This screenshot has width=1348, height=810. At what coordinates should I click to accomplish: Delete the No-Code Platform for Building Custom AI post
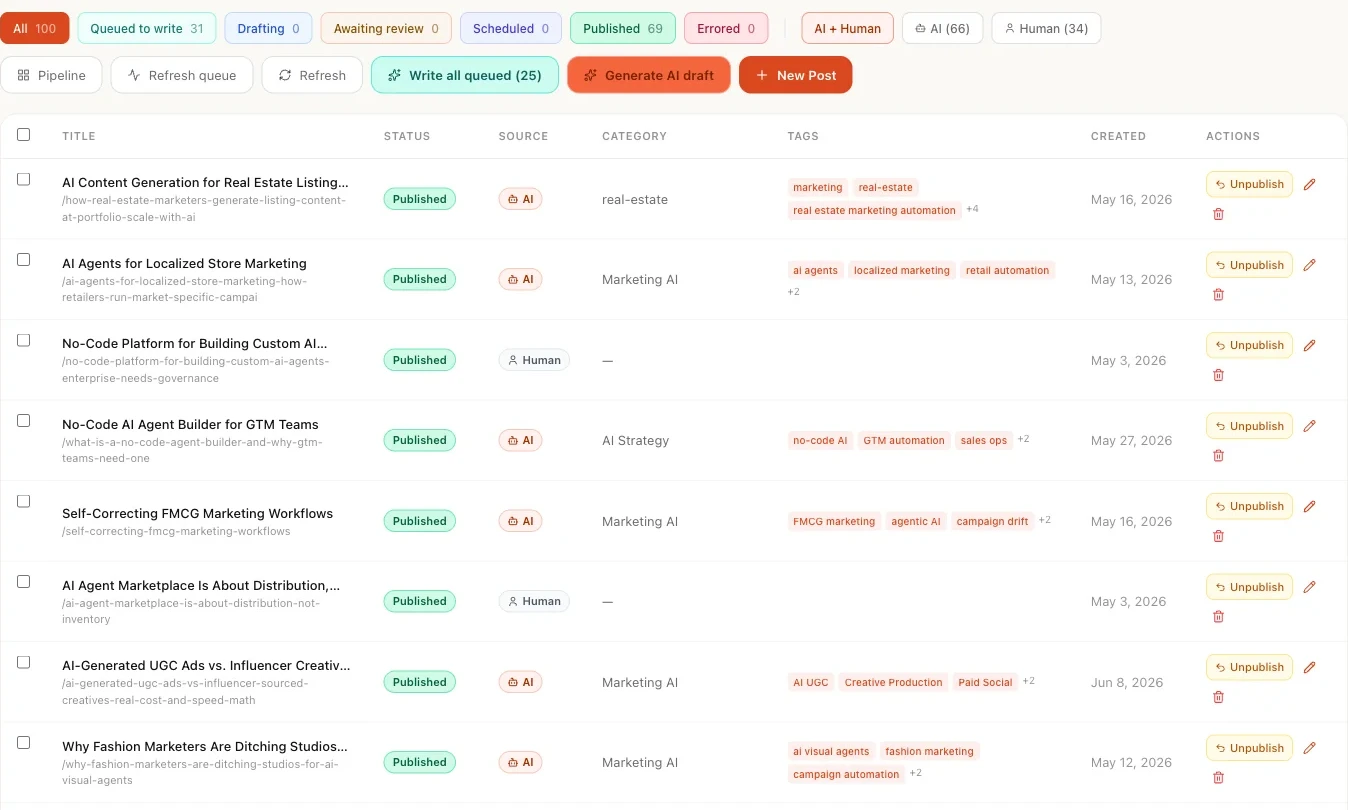pyautogui.click(x=1218, y=375)
